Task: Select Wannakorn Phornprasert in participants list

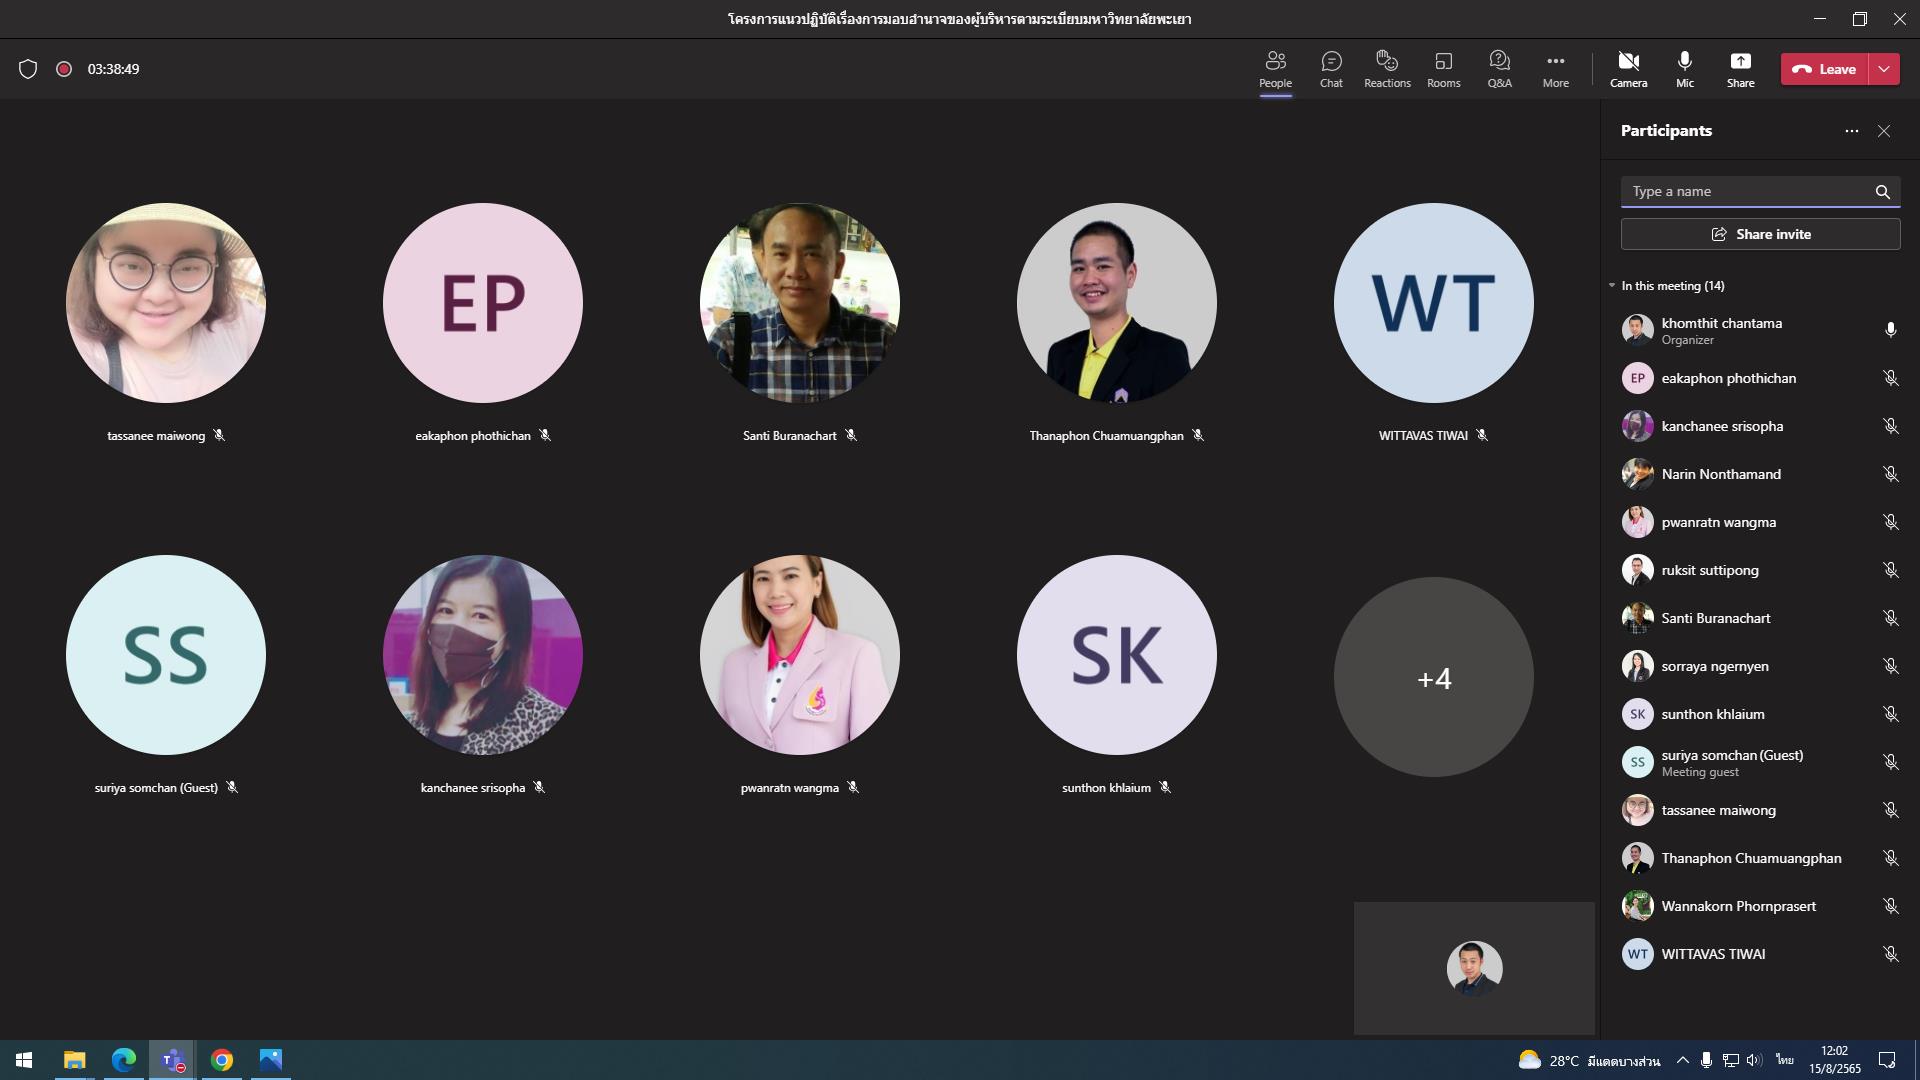Action: click(x=1760, y=906)
